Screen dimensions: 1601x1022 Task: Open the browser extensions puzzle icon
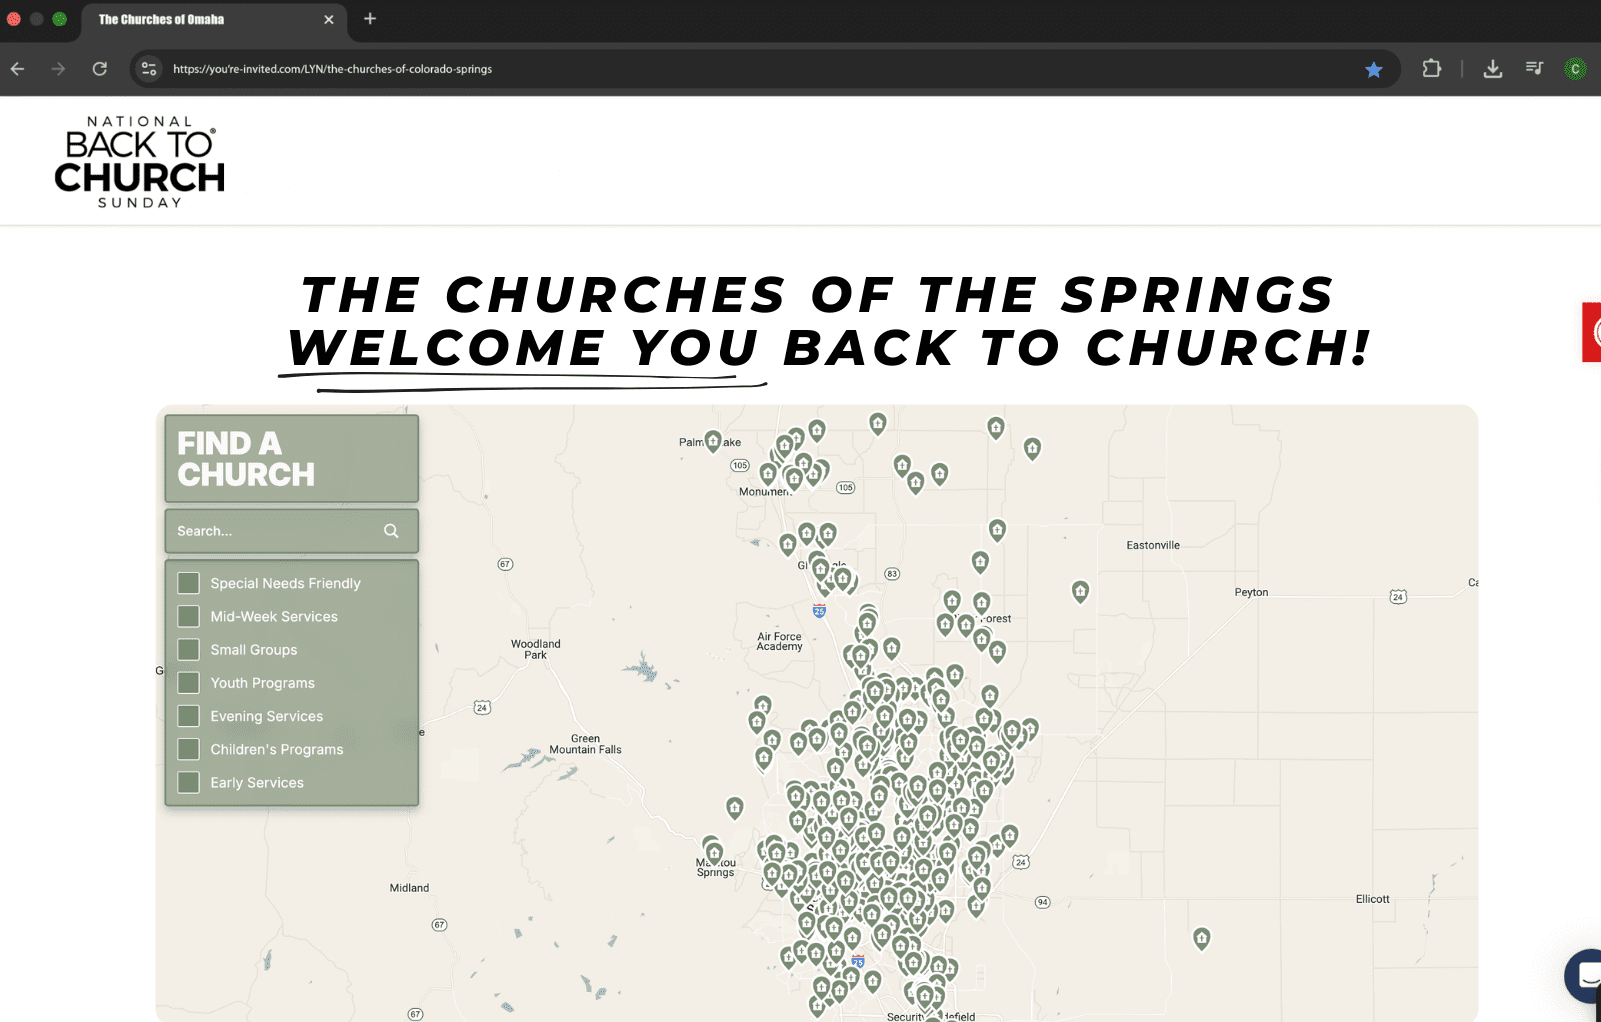point(1431,69)
